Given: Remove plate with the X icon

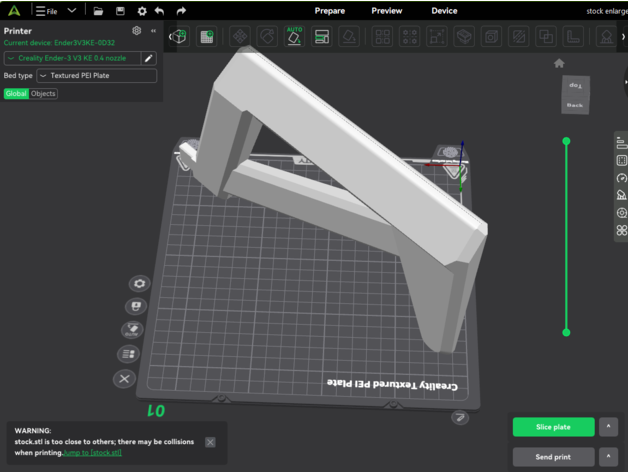Looking at the screenshot, I should pos(124,378).
